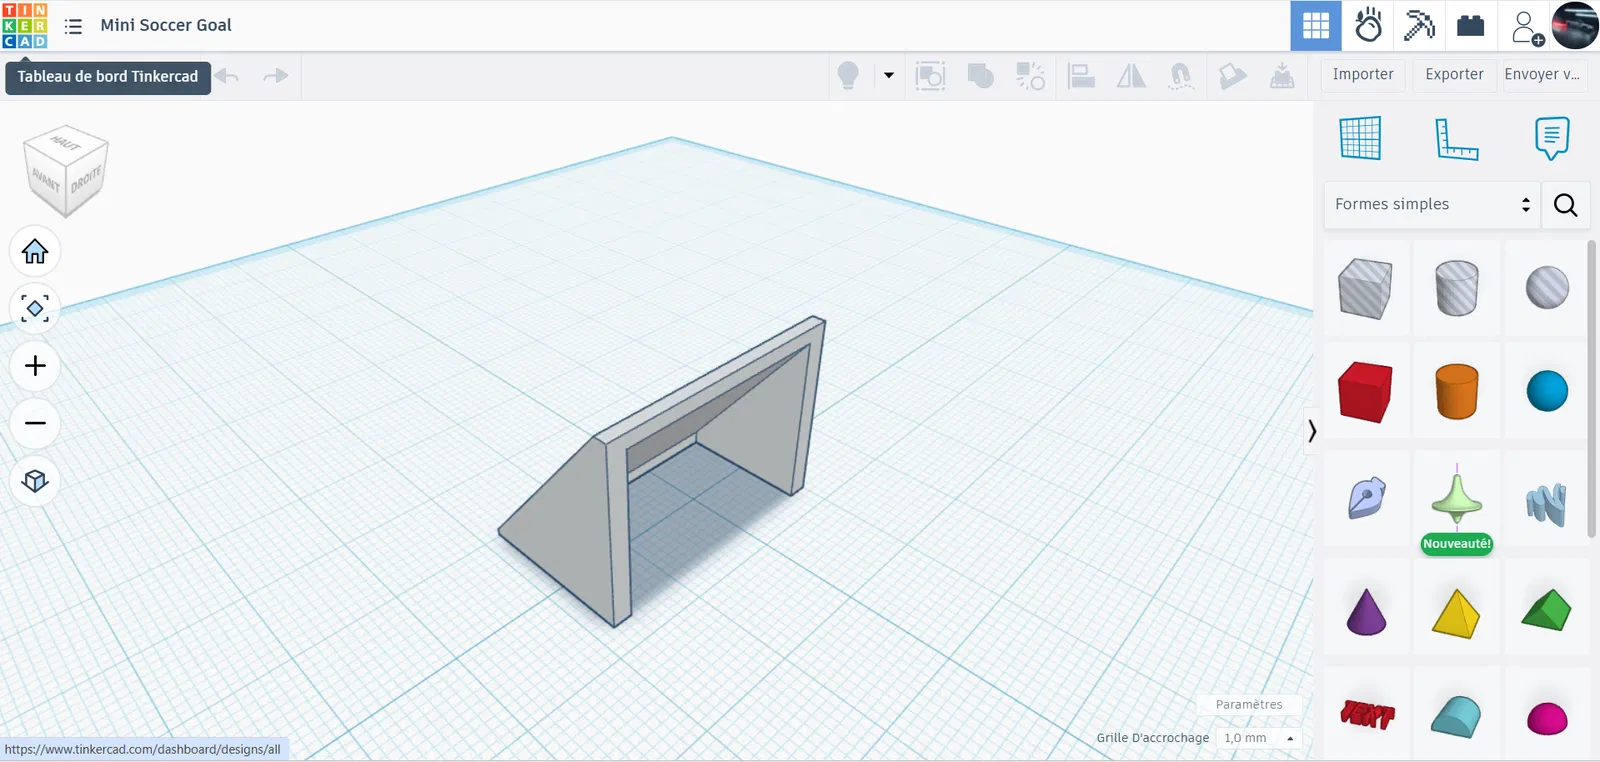Expand the visibility options dropdown arrow

pos(889,75)
